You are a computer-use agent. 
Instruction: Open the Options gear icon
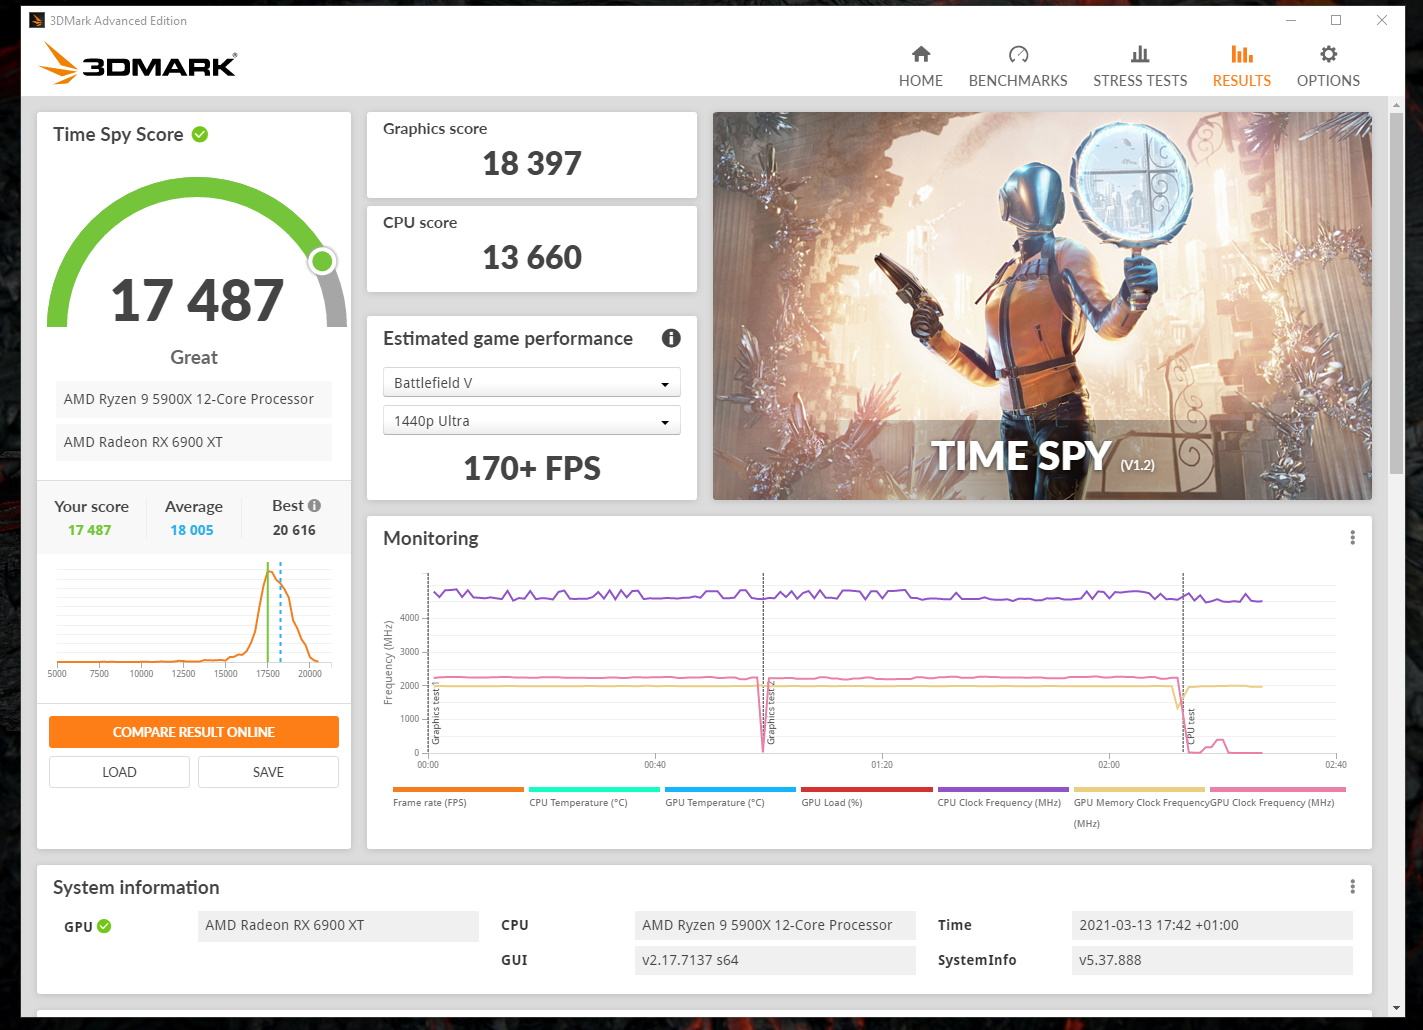tap(1328, 54)
